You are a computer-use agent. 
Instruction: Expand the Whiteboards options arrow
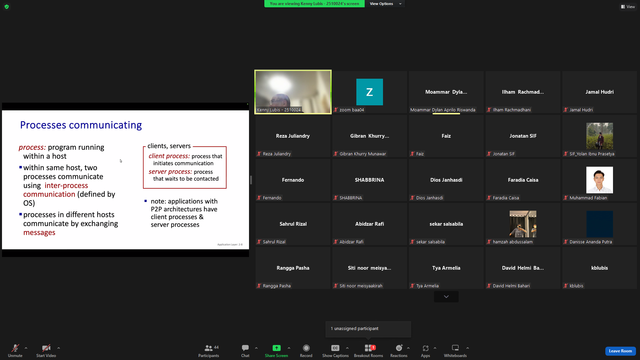(467, 348)
